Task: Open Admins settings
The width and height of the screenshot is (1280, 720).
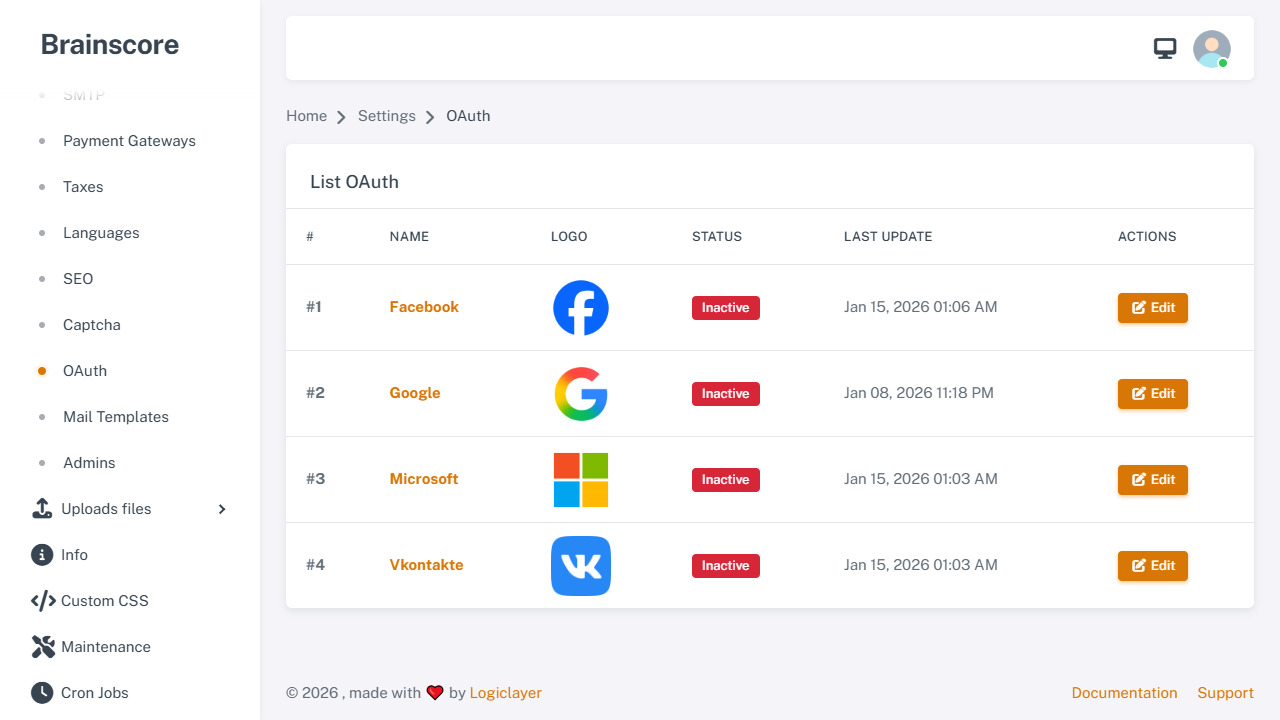Action: point(89,463)
